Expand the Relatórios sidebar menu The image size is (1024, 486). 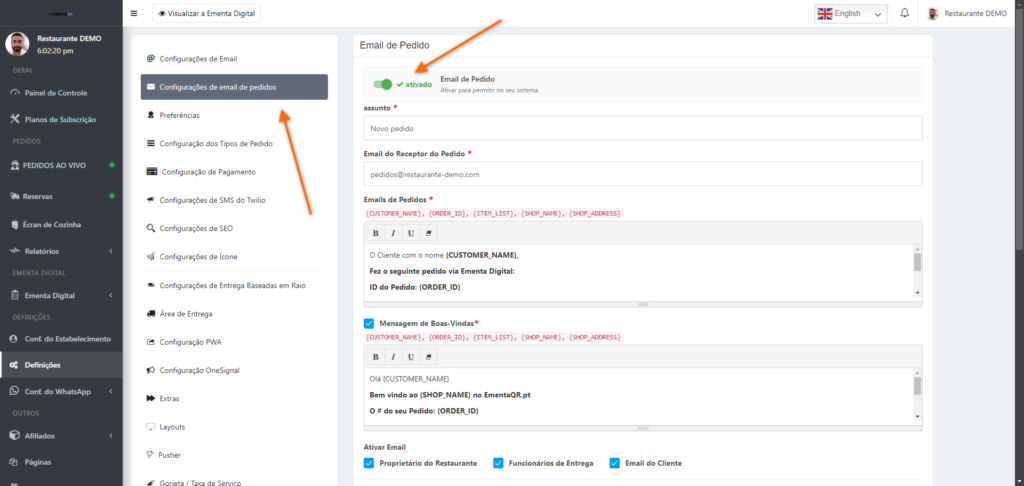click(60, 251)
